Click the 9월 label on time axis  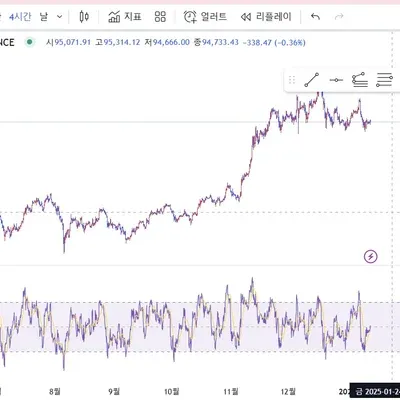(114, 391)
